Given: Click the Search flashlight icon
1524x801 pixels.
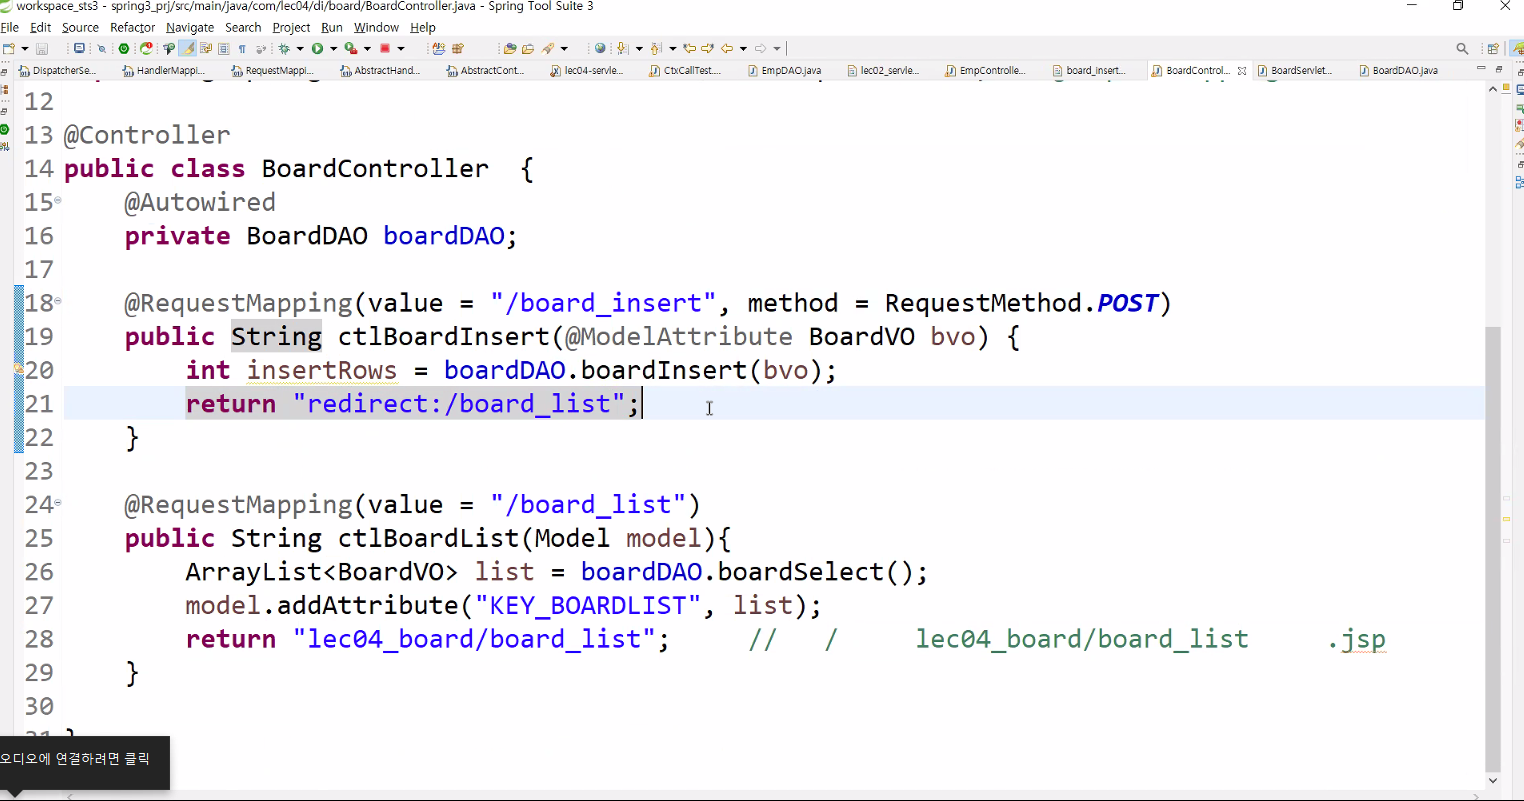Looking at the screenshot, I should pos(548,48).
